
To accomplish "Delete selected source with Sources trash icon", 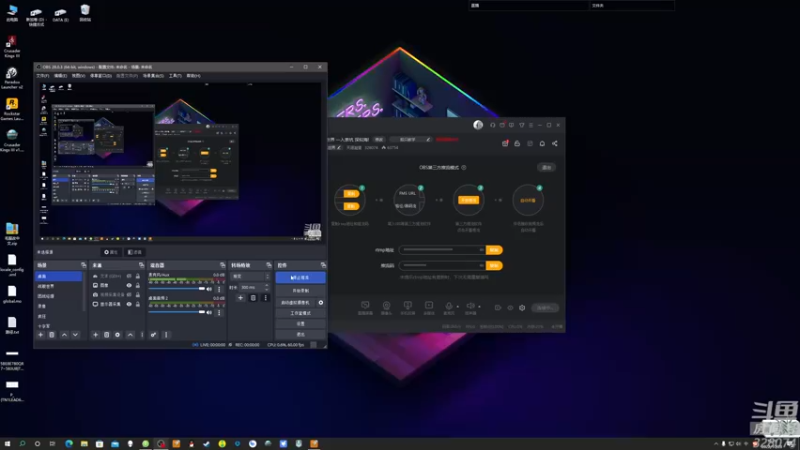I will [x=107, y=335].
